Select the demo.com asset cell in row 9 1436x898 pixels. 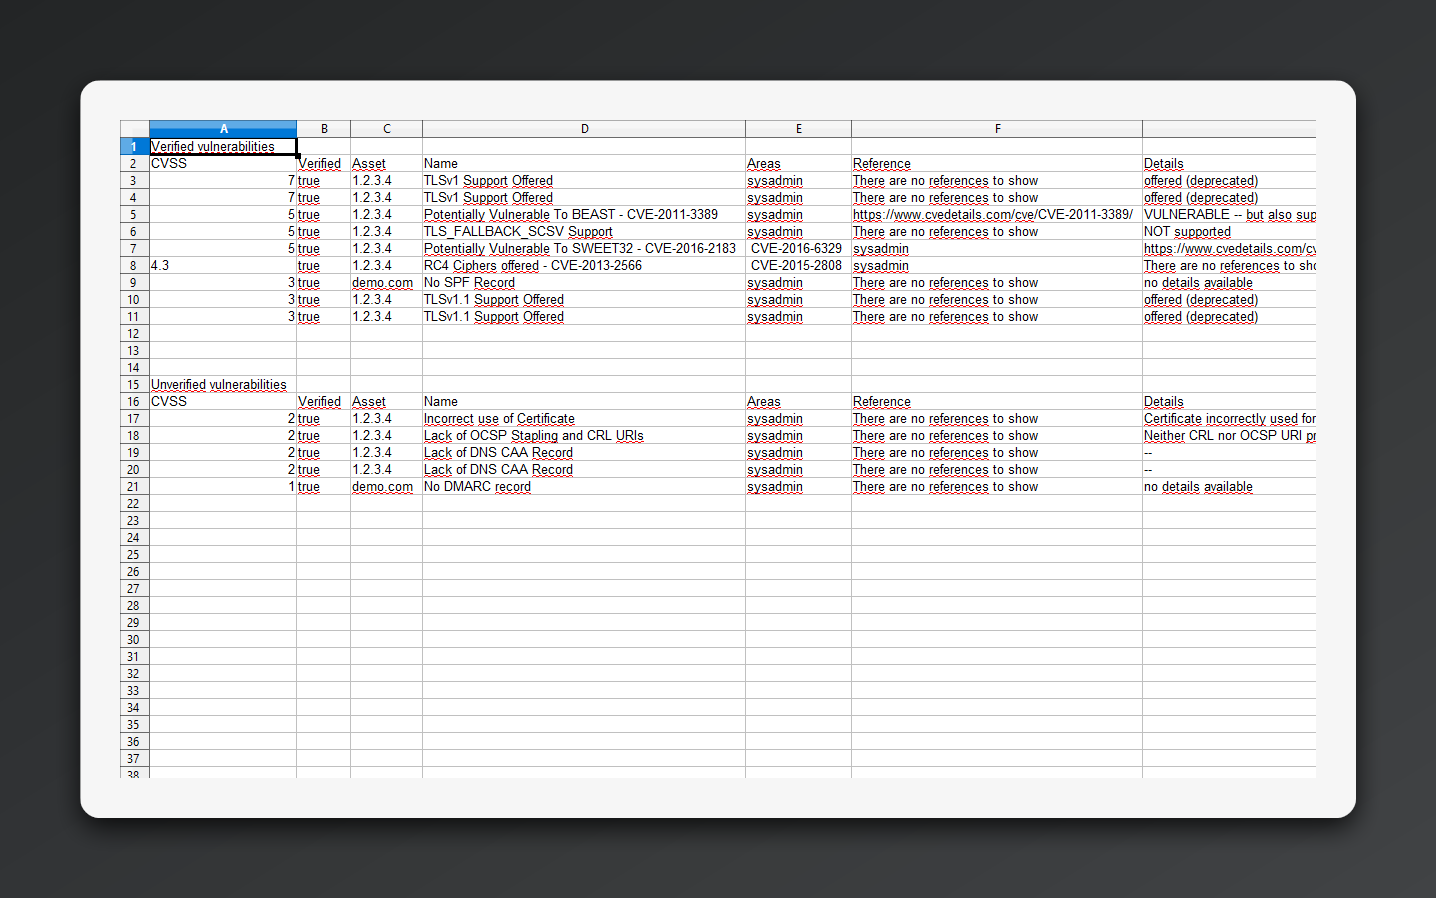tap(382, 282)
